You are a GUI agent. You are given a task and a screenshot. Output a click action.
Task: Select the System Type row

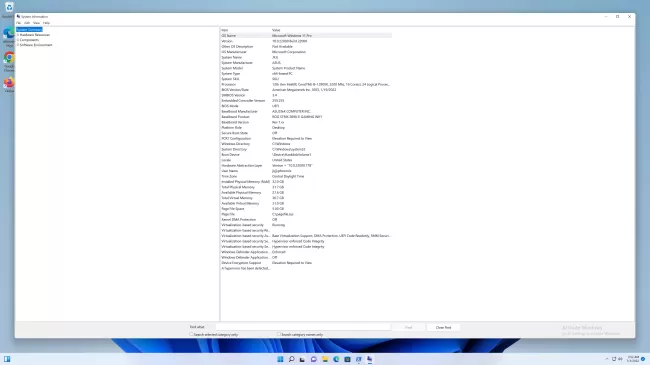306,73
